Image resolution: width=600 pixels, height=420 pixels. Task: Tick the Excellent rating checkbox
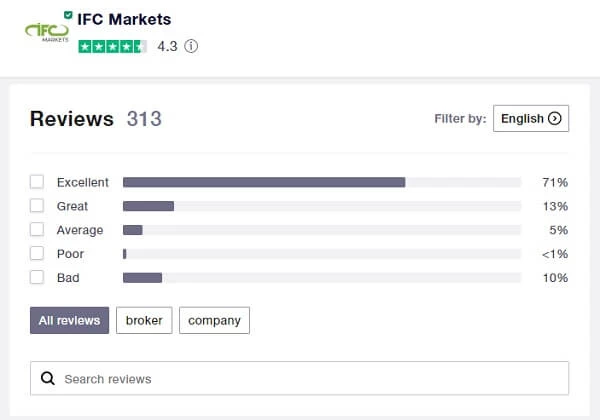point(37,182)
